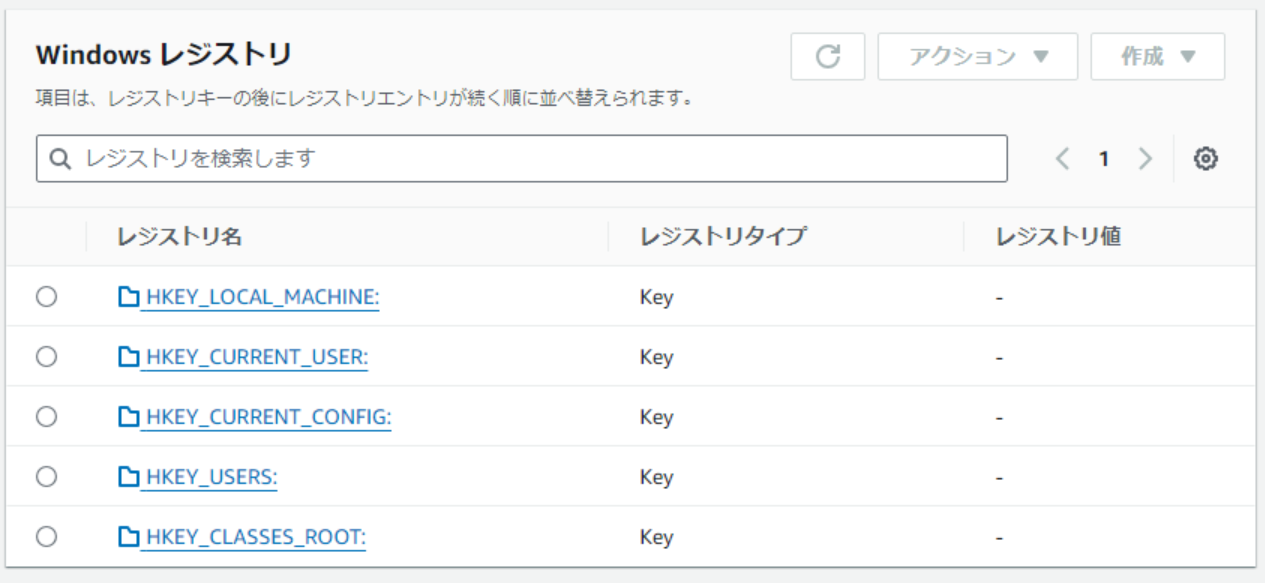This screenshot has width=1265, height=583.
Task: Select the HKEY_CURRENT_CONFIG radio button
Action: coord(46,417)
